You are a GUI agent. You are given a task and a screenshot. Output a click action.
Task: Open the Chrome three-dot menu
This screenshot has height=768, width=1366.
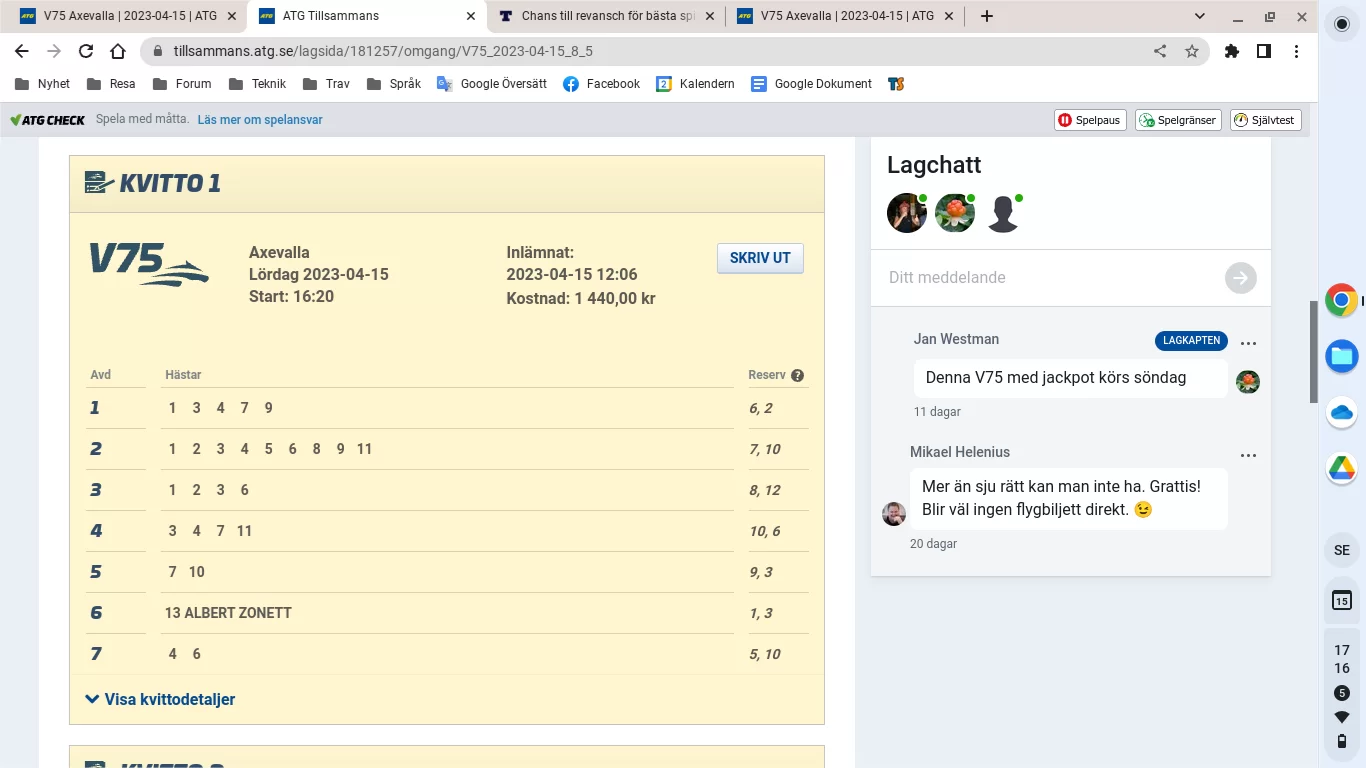(x=1296, y=51)
